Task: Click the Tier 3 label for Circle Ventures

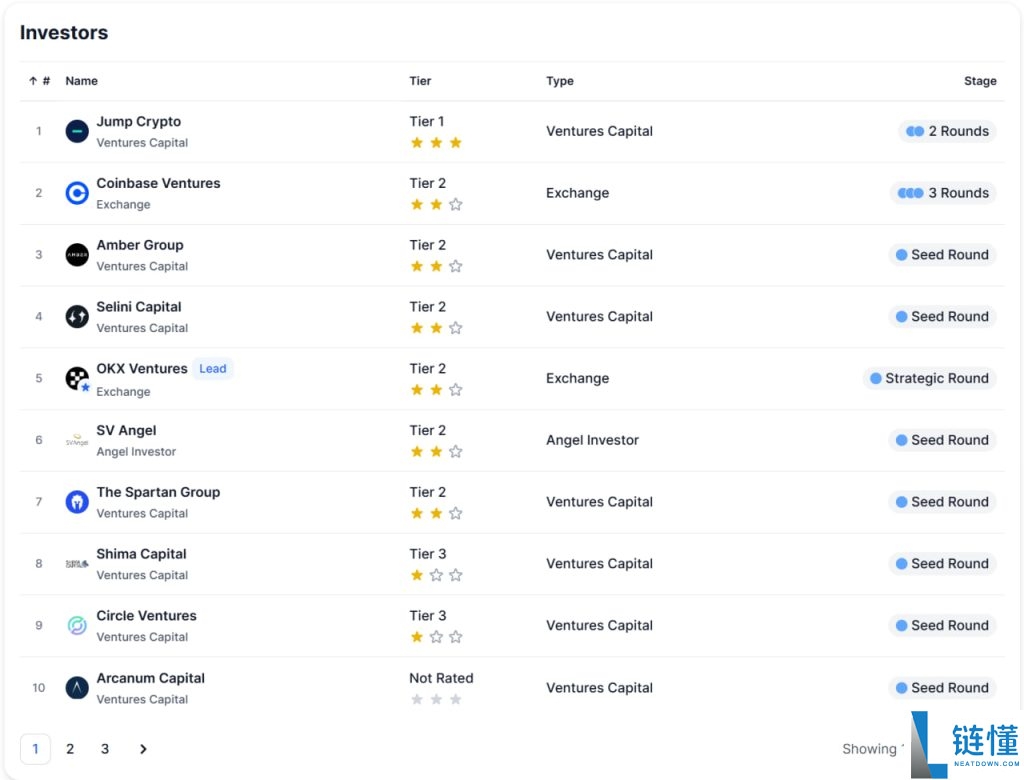Action: click(428, 615)
